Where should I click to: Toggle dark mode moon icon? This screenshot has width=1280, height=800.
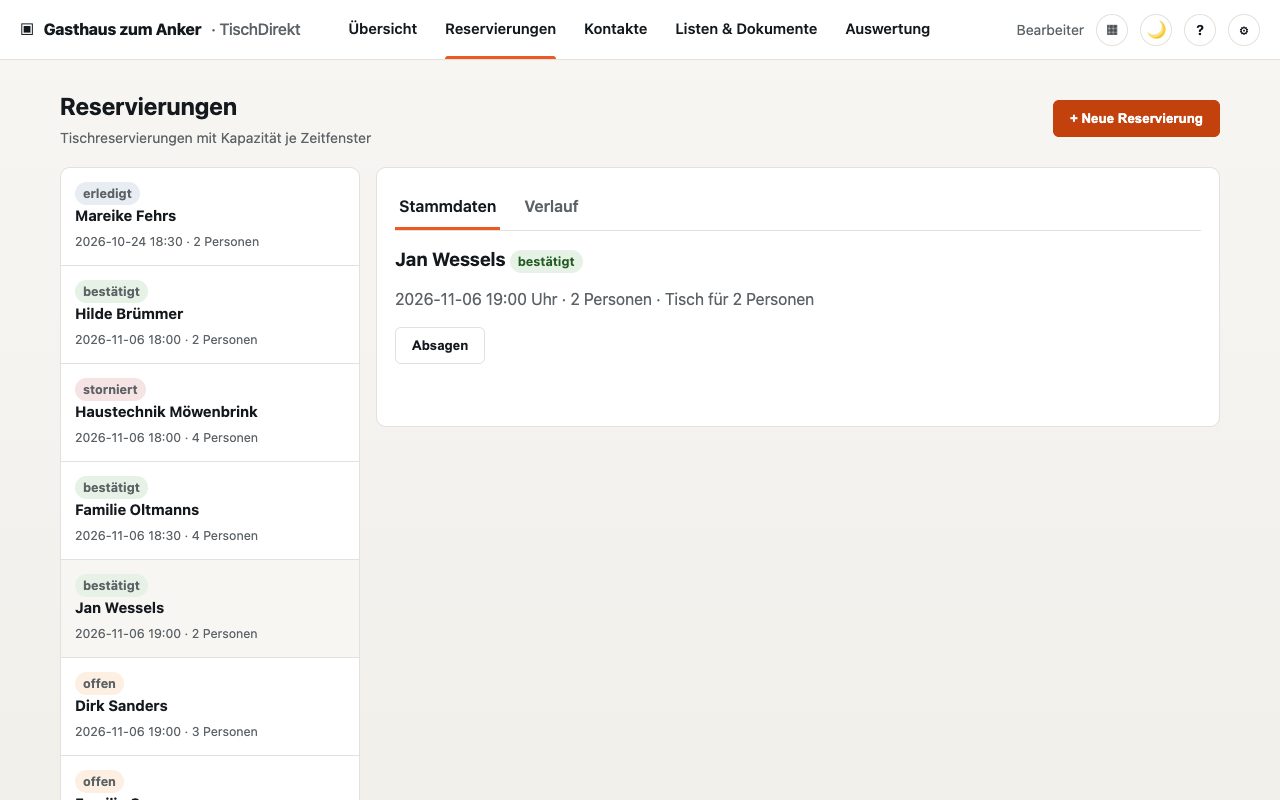point(1156,30)
